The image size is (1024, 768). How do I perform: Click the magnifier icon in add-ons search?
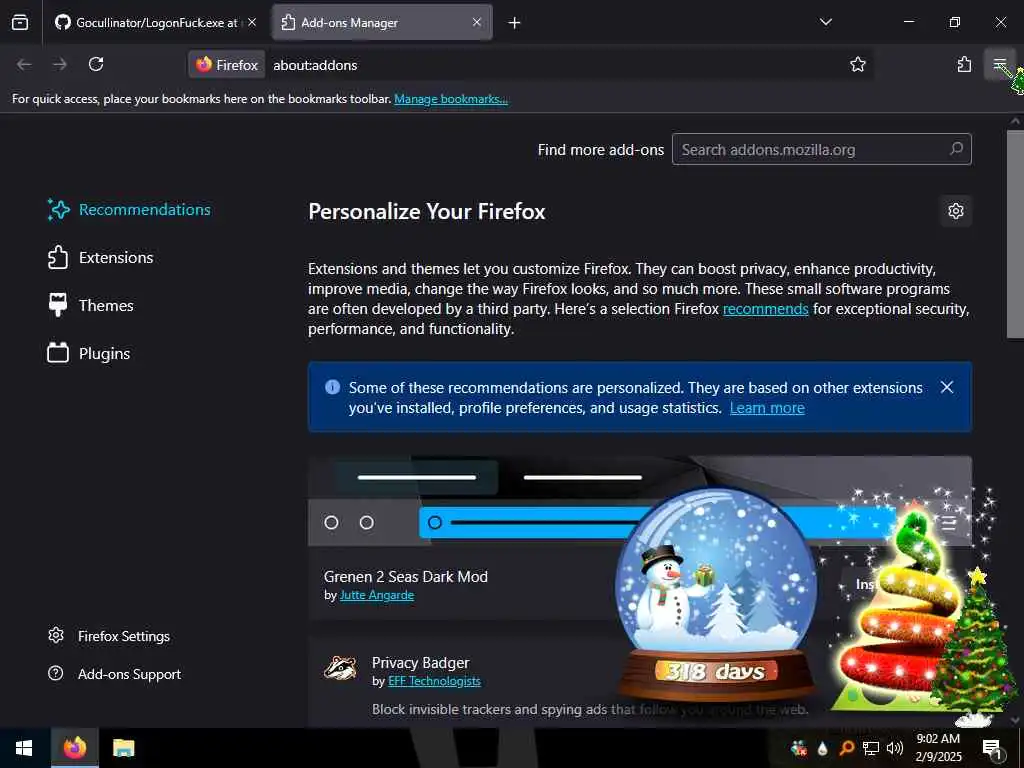click(x=956, y=149)
